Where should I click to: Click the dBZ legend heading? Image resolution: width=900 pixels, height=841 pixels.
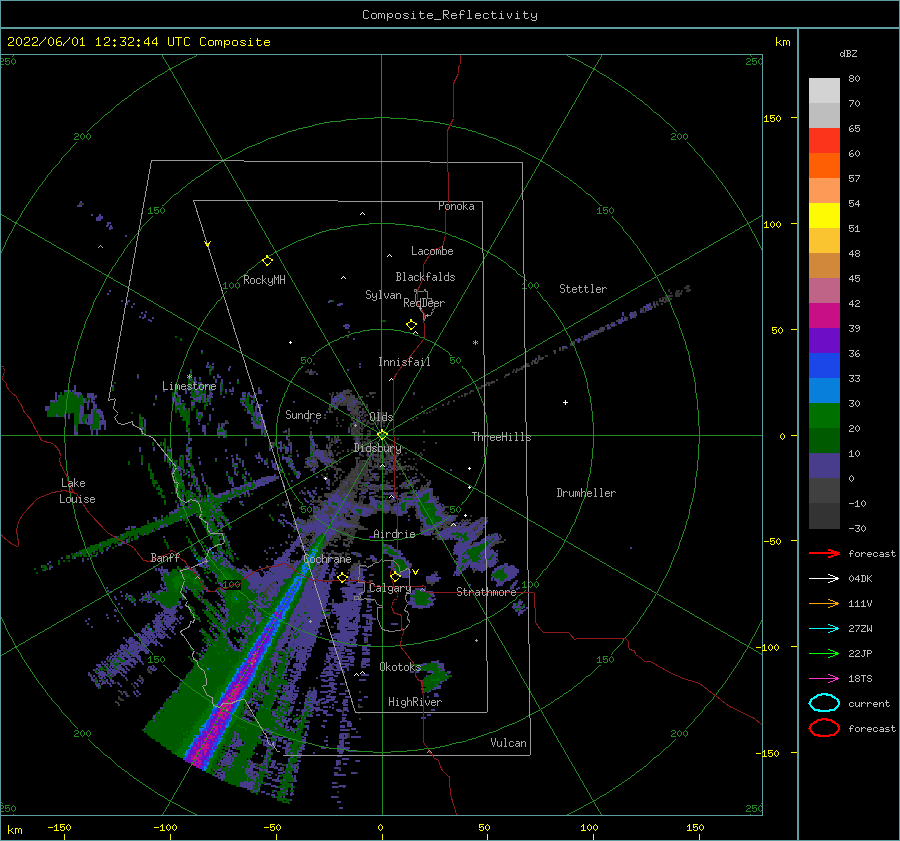pyautogui.click(x=848, y=53)
